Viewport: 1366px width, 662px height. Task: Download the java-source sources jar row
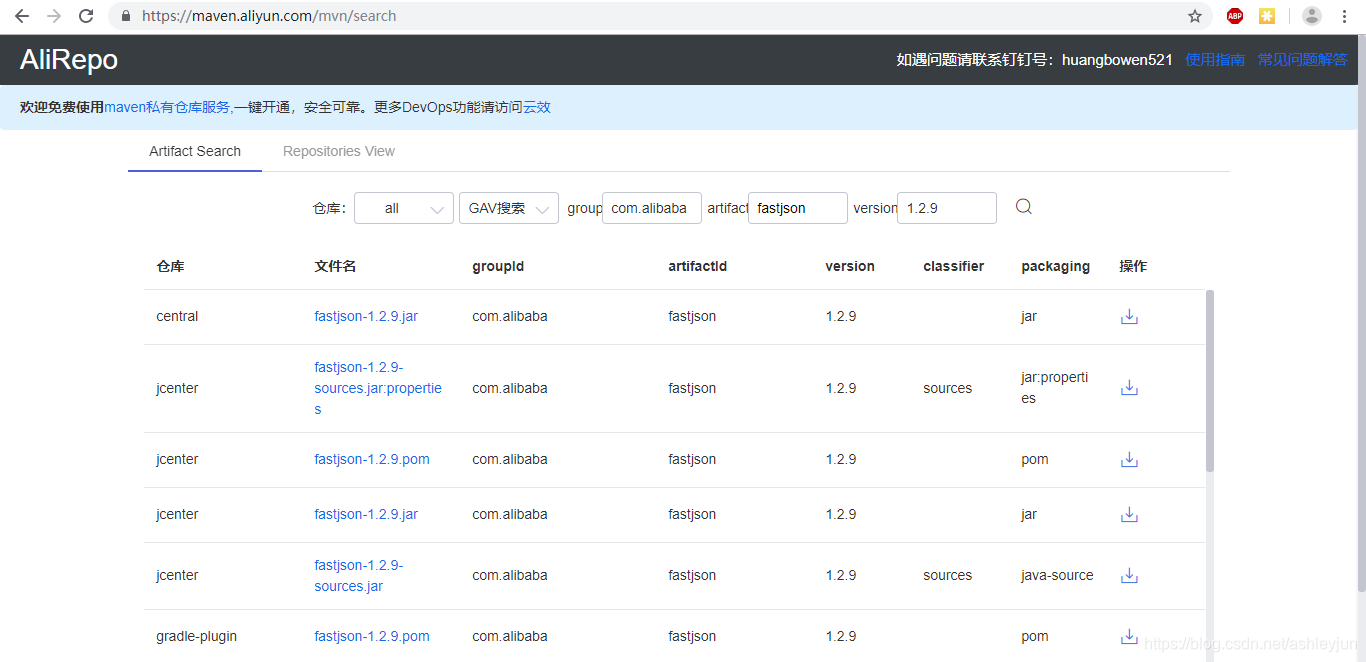coord(1129,576)
